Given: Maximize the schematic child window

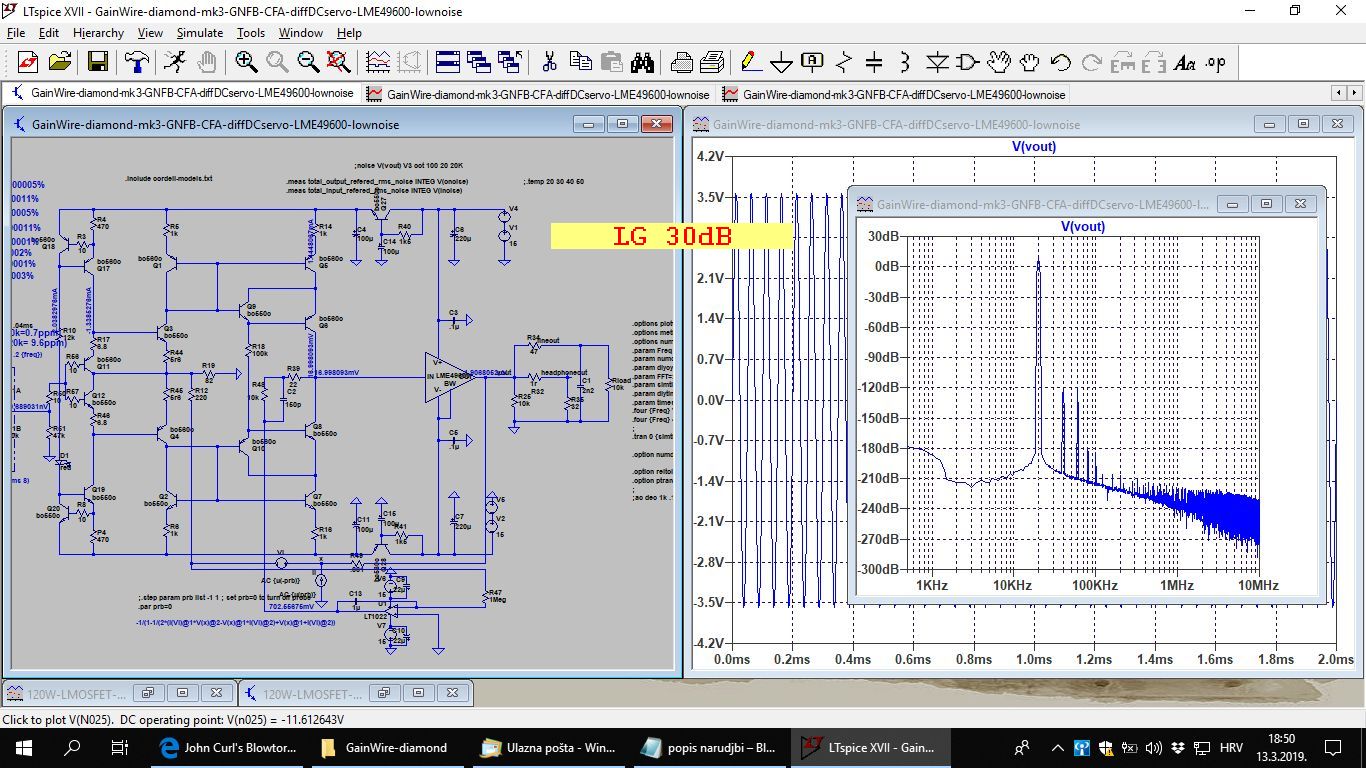Looking at the screenshot, I should (622, 124).
